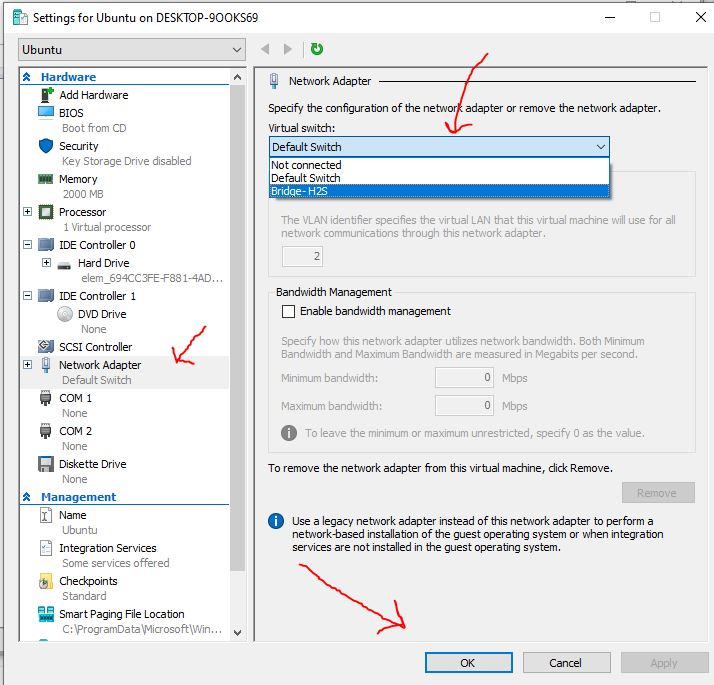The image size is (714, 685).
Task: Select the Diskette Drive floppy icon
Action: coord(46,464)
